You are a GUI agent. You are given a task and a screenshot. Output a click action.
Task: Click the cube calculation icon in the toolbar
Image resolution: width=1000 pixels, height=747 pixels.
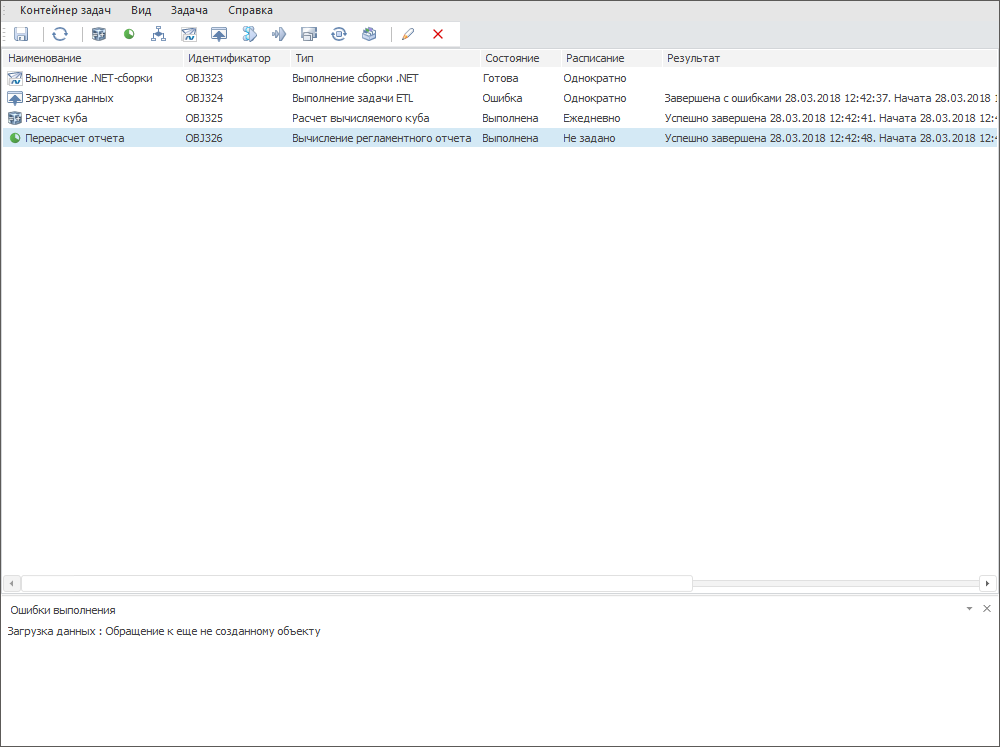coord(99,34)
